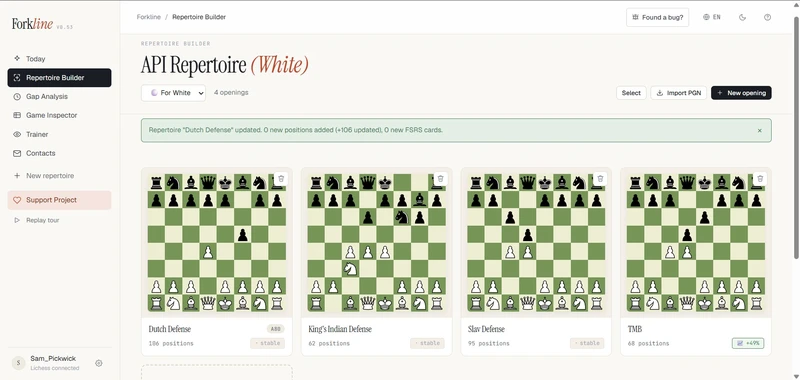Click the Replay tour play icon

pos(17,220)
